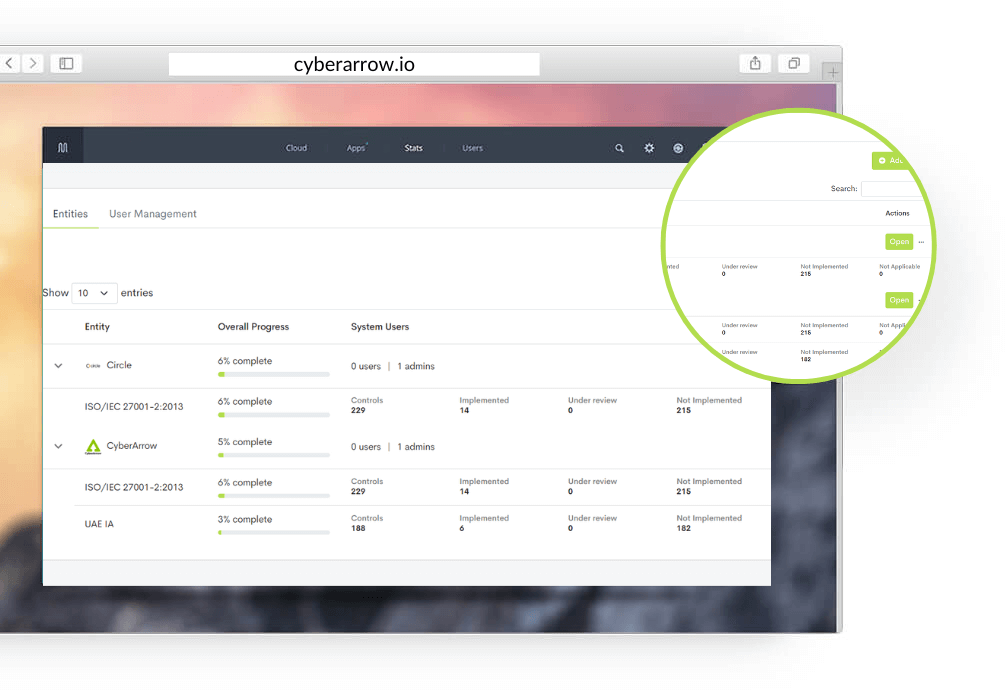Viewport: 1006px width, 691px height.
Task: Collapse the Circle entity row chevron
Action: click(x=58, y=366)
